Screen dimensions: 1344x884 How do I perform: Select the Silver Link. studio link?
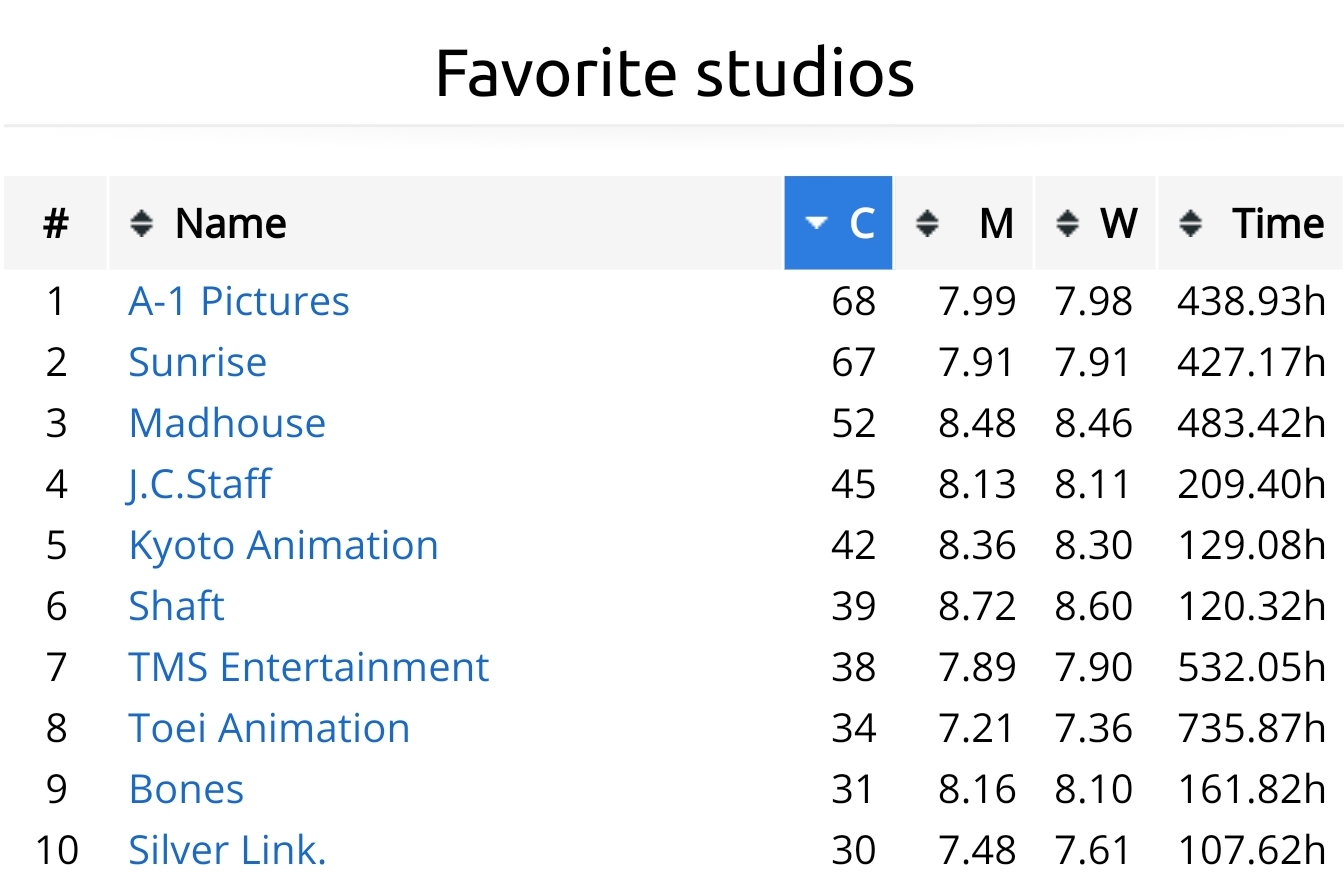pyautogui.click(x=227, y=850)
